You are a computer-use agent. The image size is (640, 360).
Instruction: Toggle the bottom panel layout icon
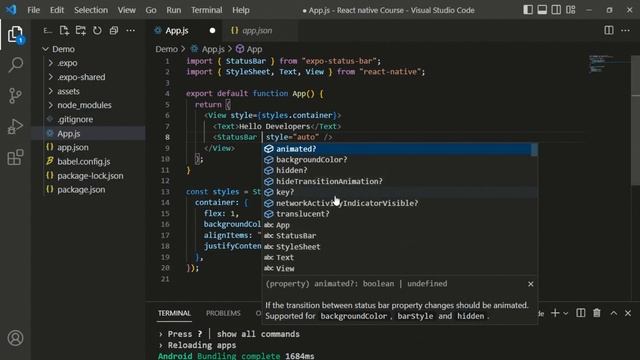click(542, 10)
